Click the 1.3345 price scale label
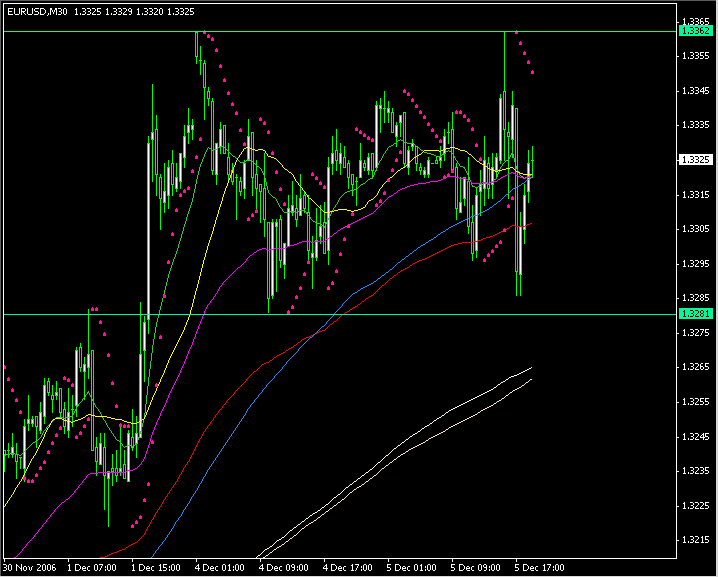 (x=696, y=91)
